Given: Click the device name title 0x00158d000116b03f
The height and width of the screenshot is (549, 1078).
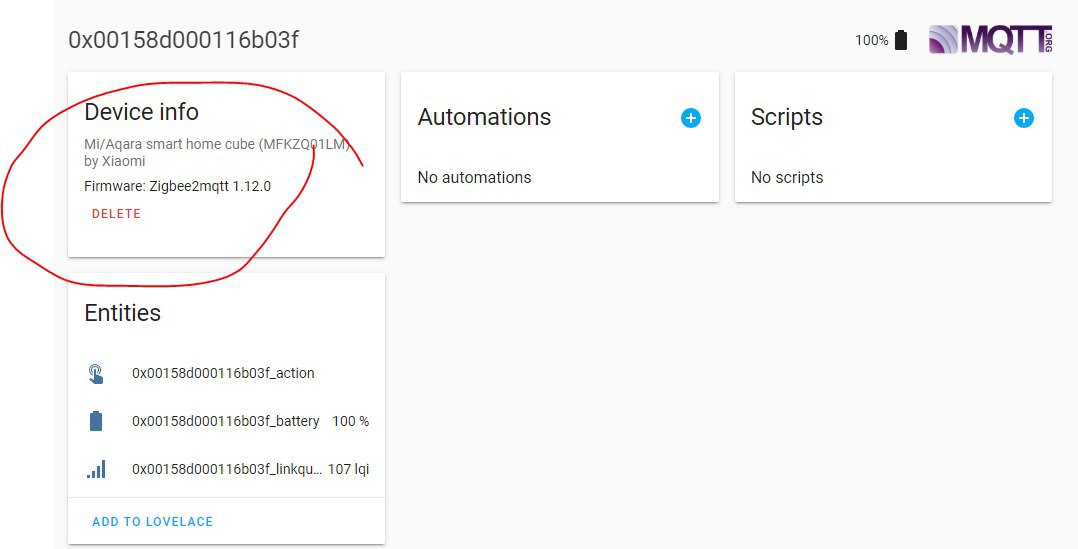Looking at the screenshot, I should (183, 40).
